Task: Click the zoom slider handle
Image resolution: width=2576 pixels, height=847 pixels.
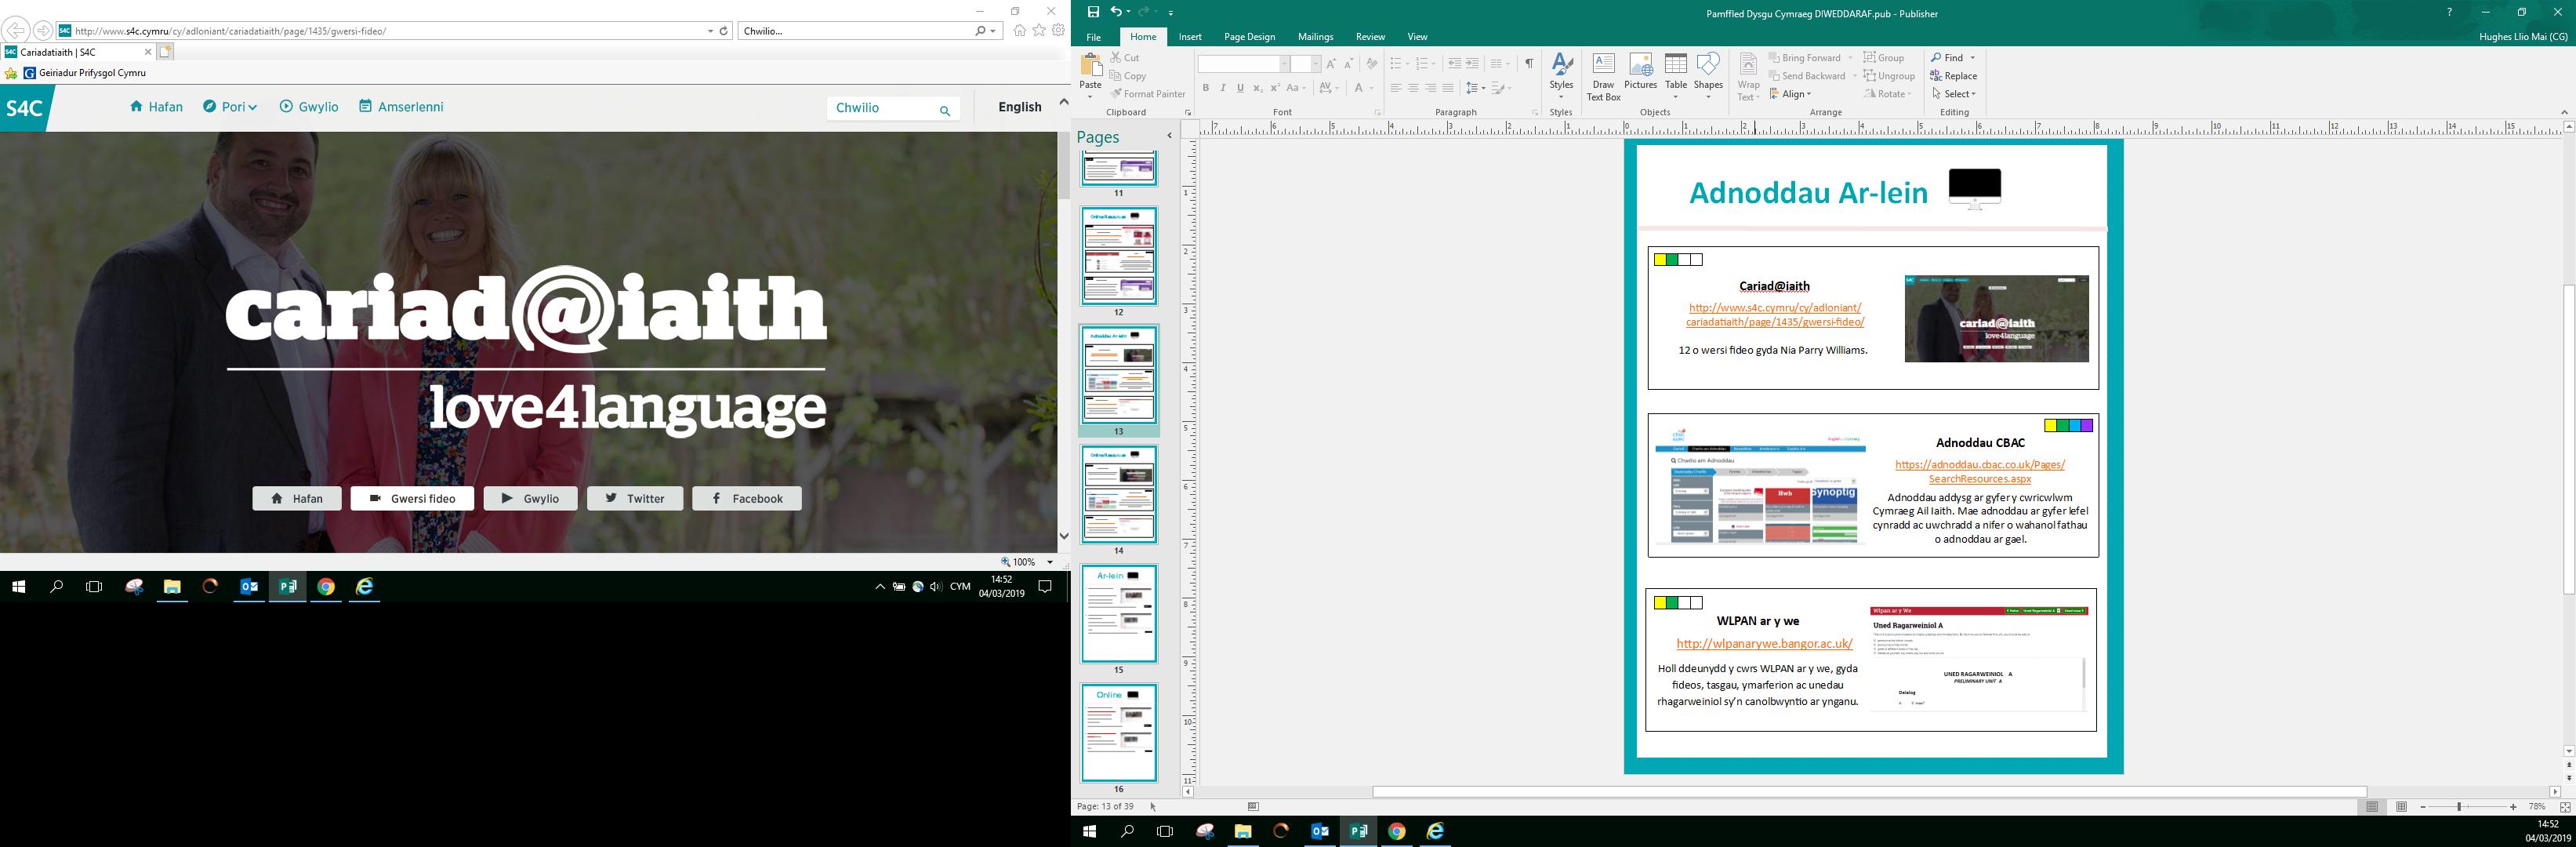Action: click(x=2459, y=807)
